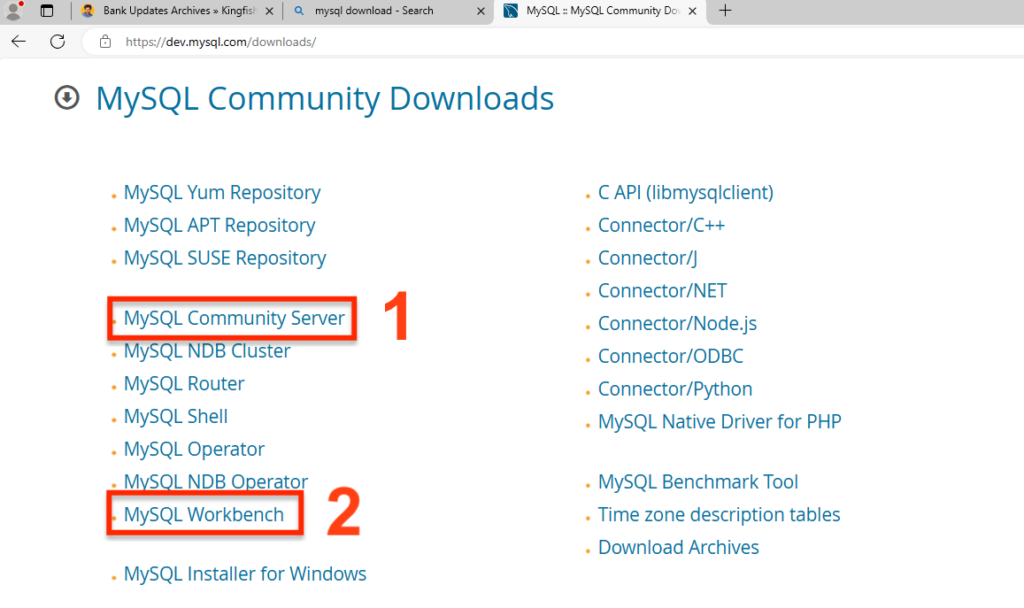1024x608 pixels.
Task: Open Connector/J link
Action: pos(648,258)
